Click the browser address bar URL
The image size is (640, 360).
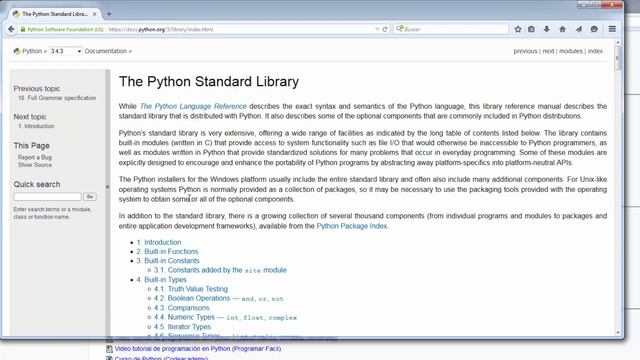(x=161, y=29)
